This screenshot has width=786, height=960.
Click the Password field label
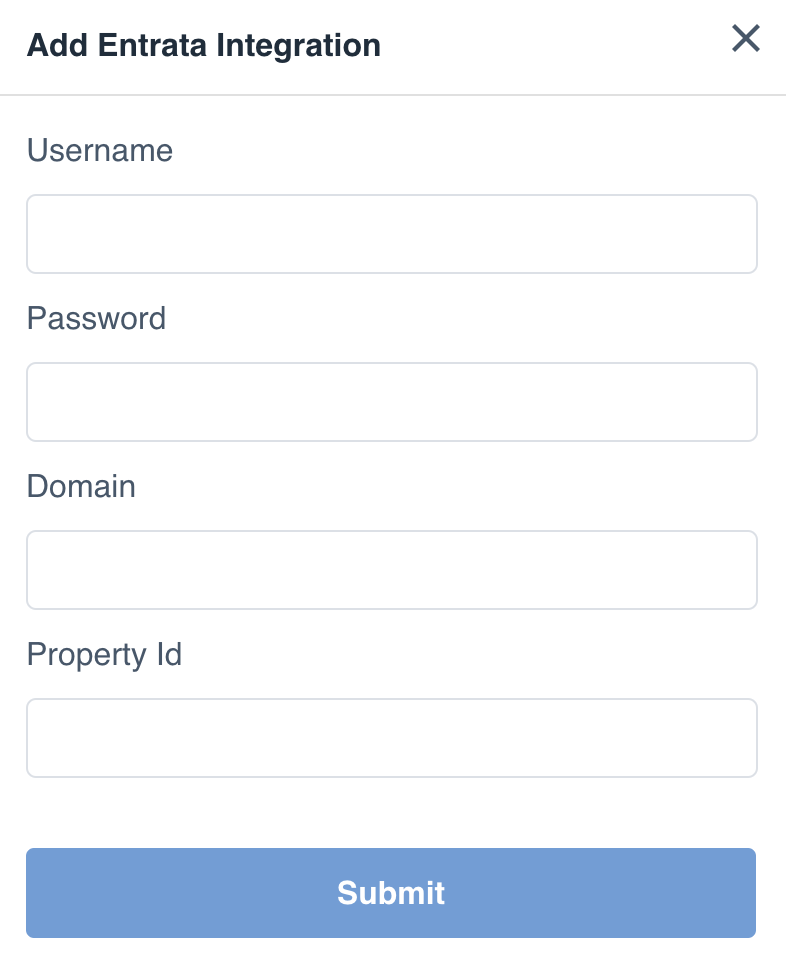click(96, 319)
